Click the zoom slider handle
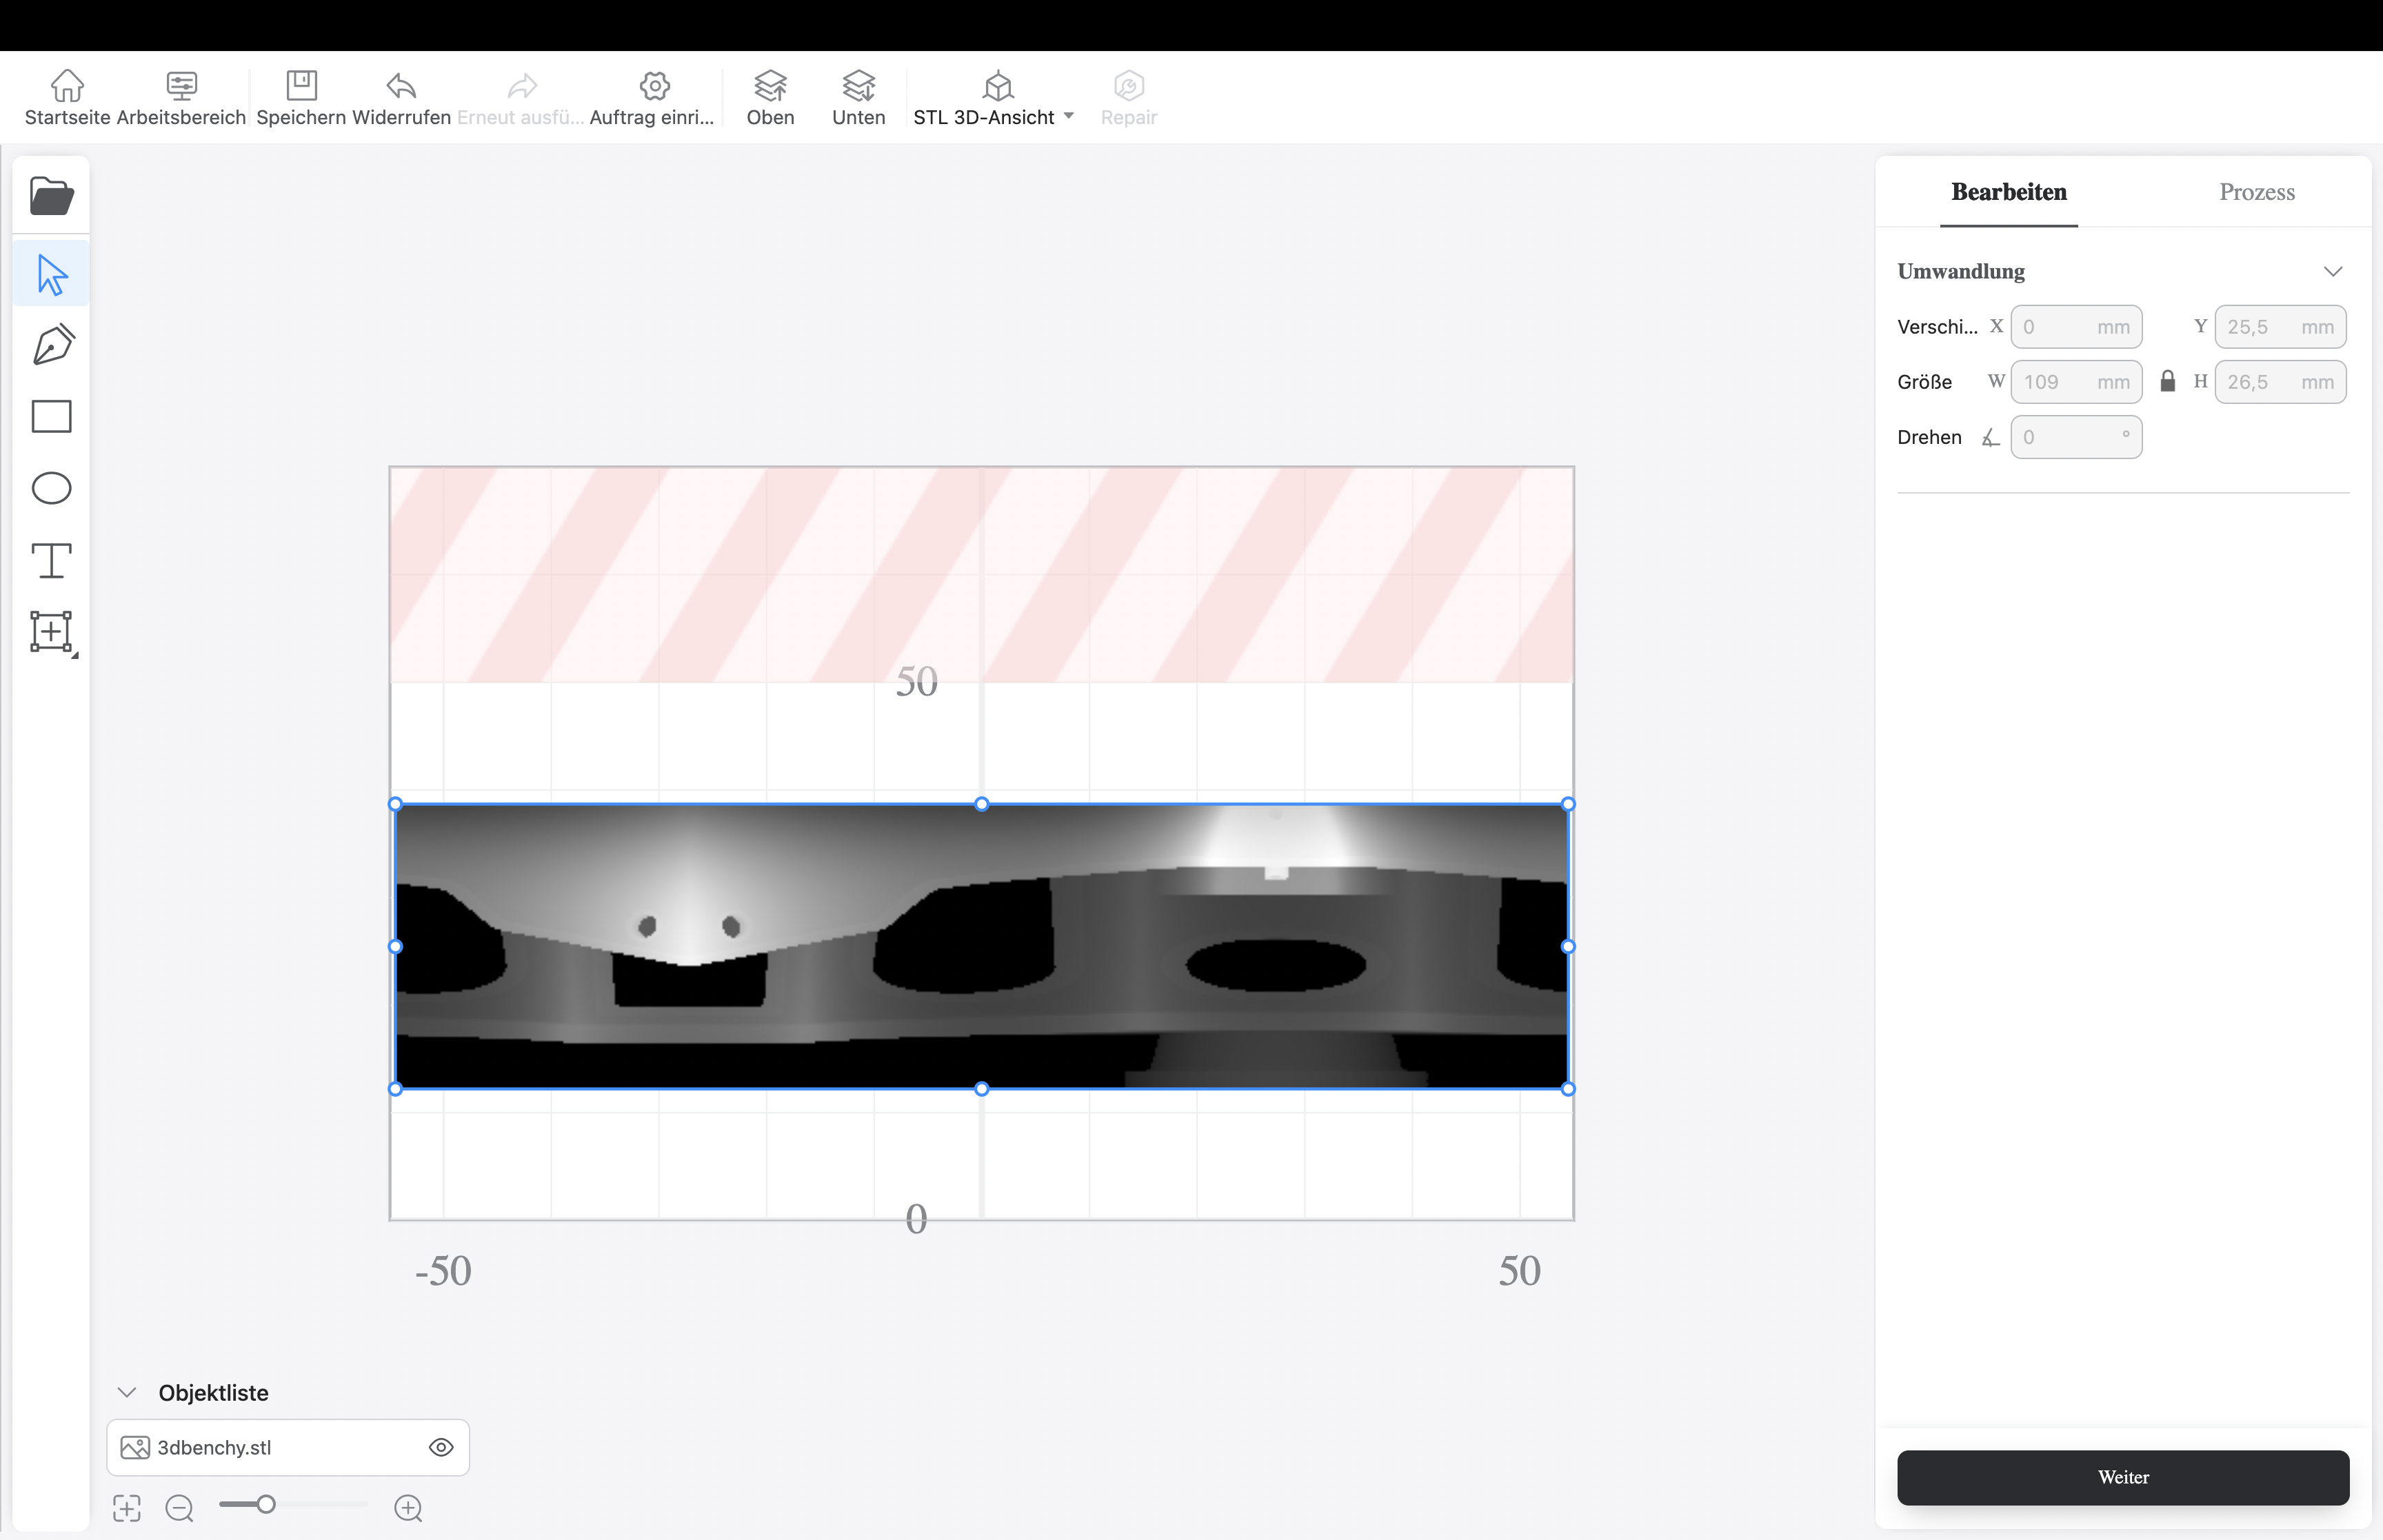Screen dimensions: 2383x1540 (266, 1504)
